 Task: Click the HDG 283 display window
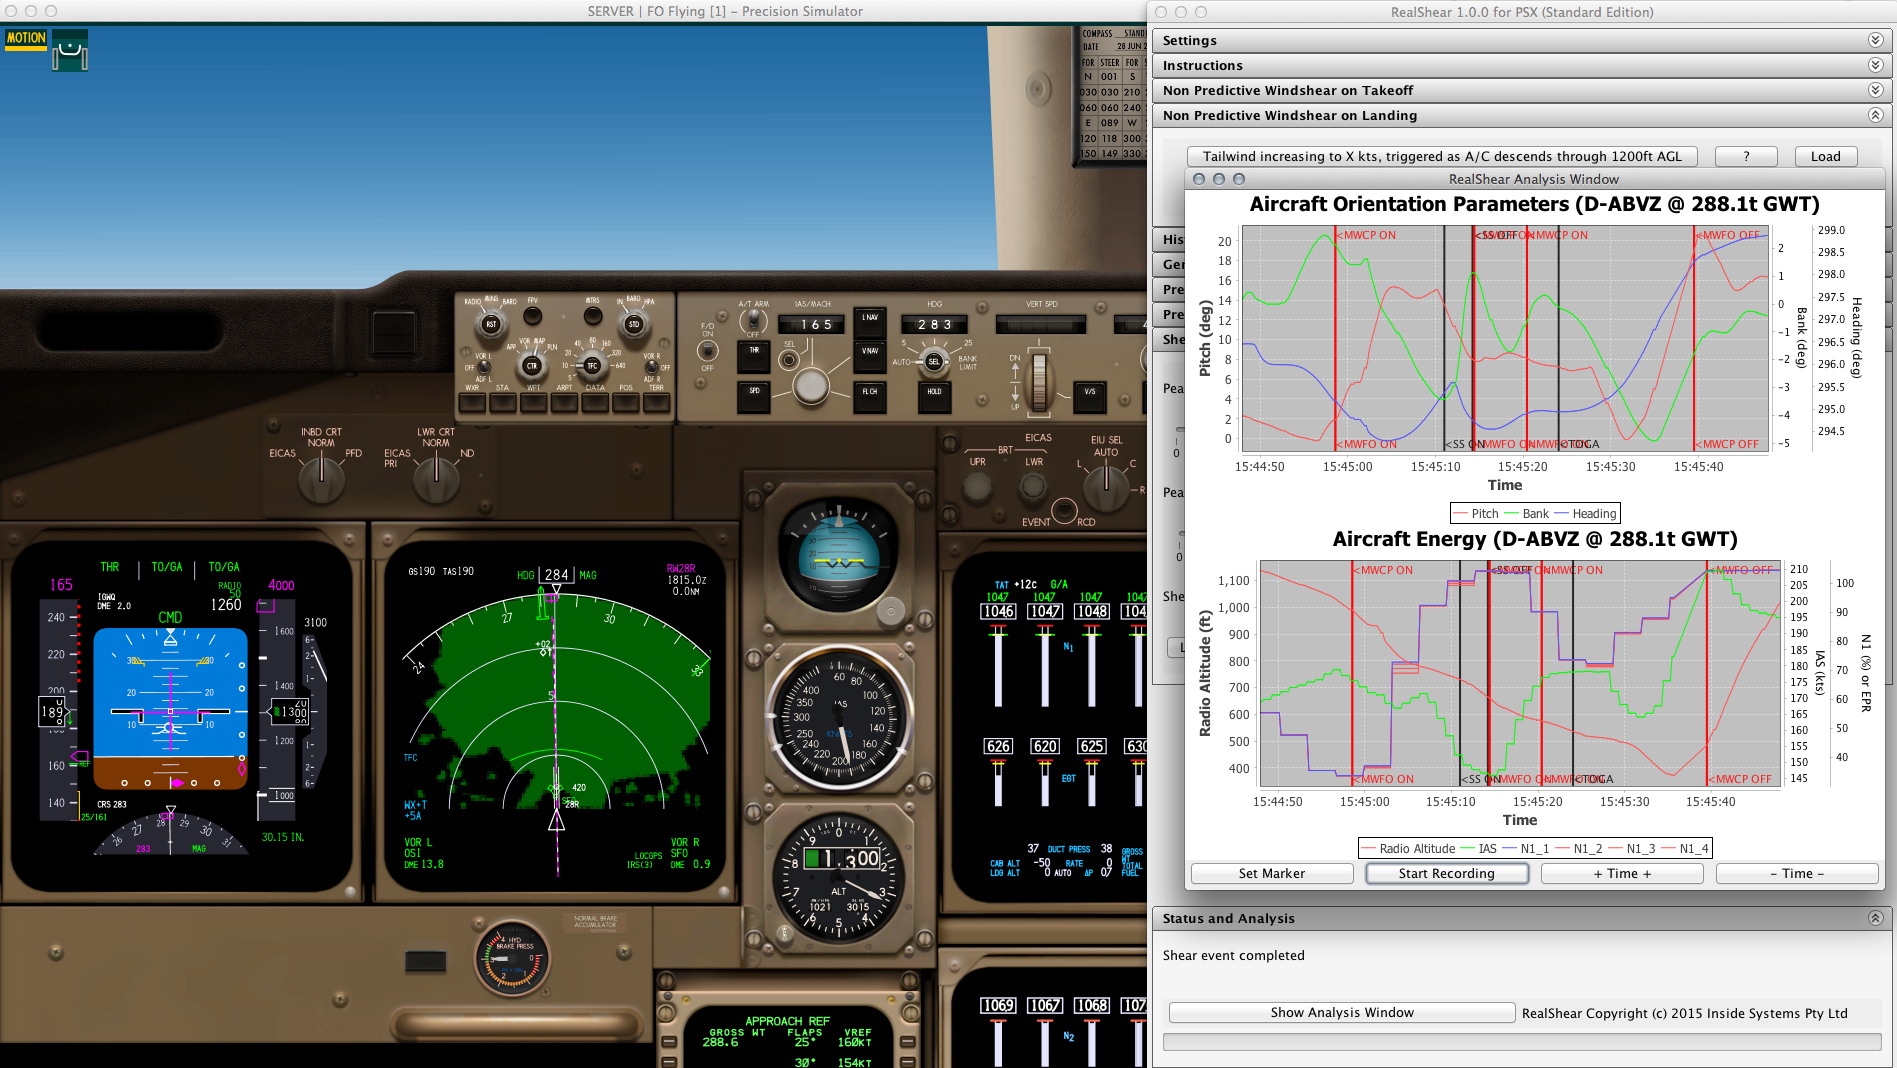click(x=935, y=324)
